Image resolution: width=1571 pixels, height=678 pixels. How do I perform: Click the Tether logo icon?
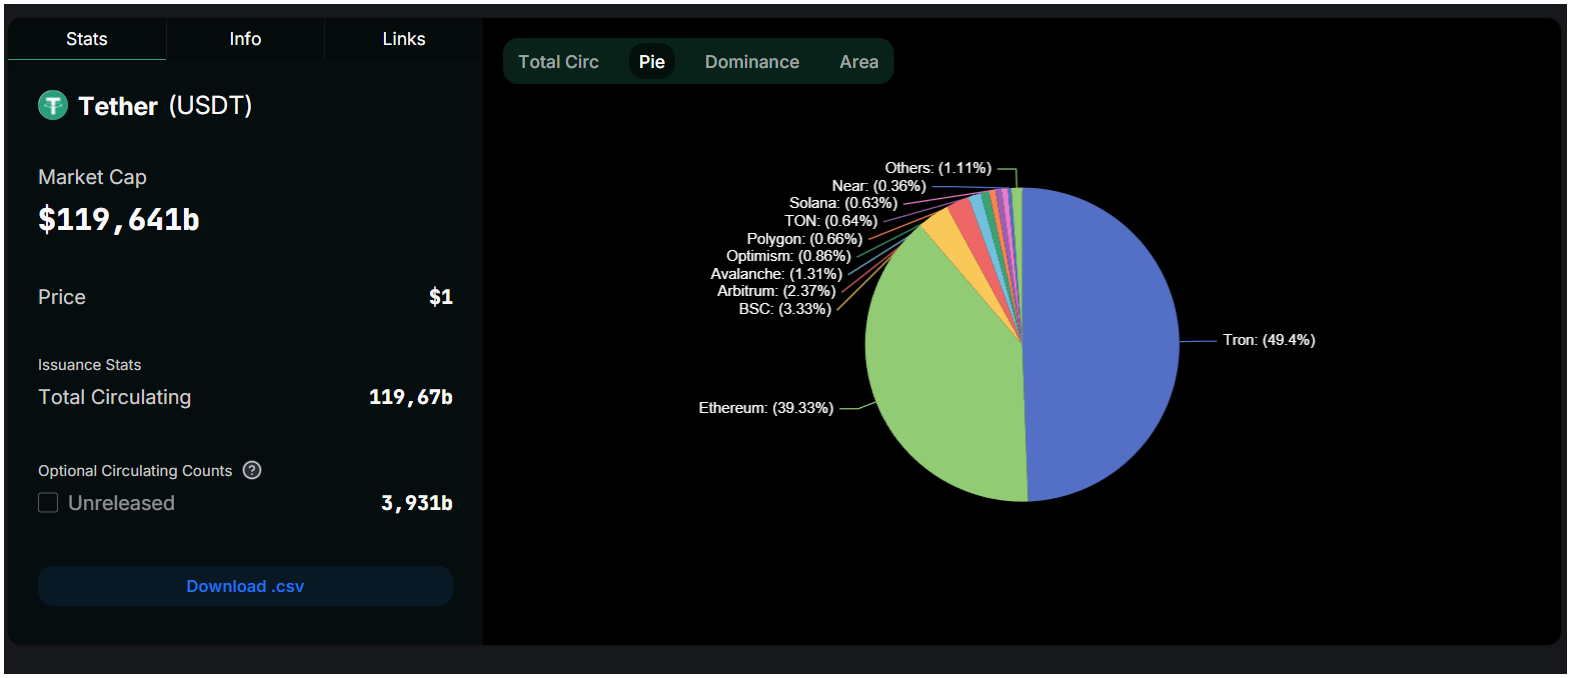coord(53,105)
